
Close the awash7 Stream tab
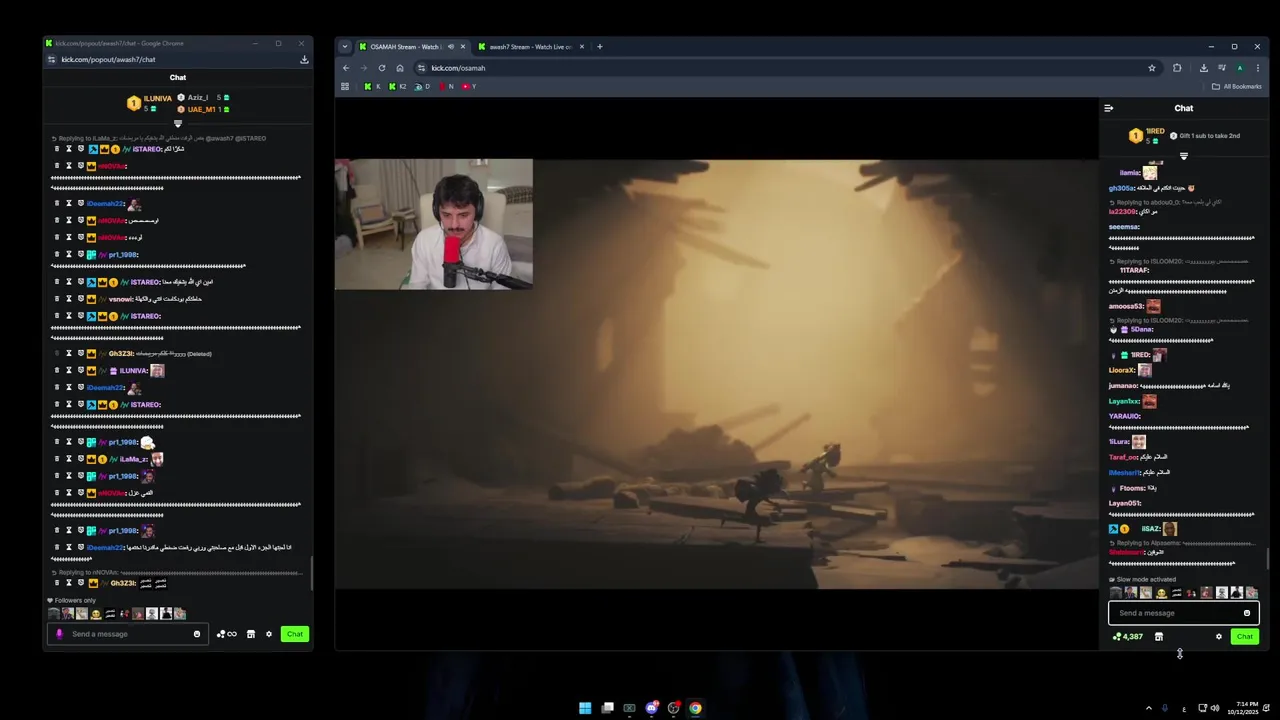tap(582, 46)
